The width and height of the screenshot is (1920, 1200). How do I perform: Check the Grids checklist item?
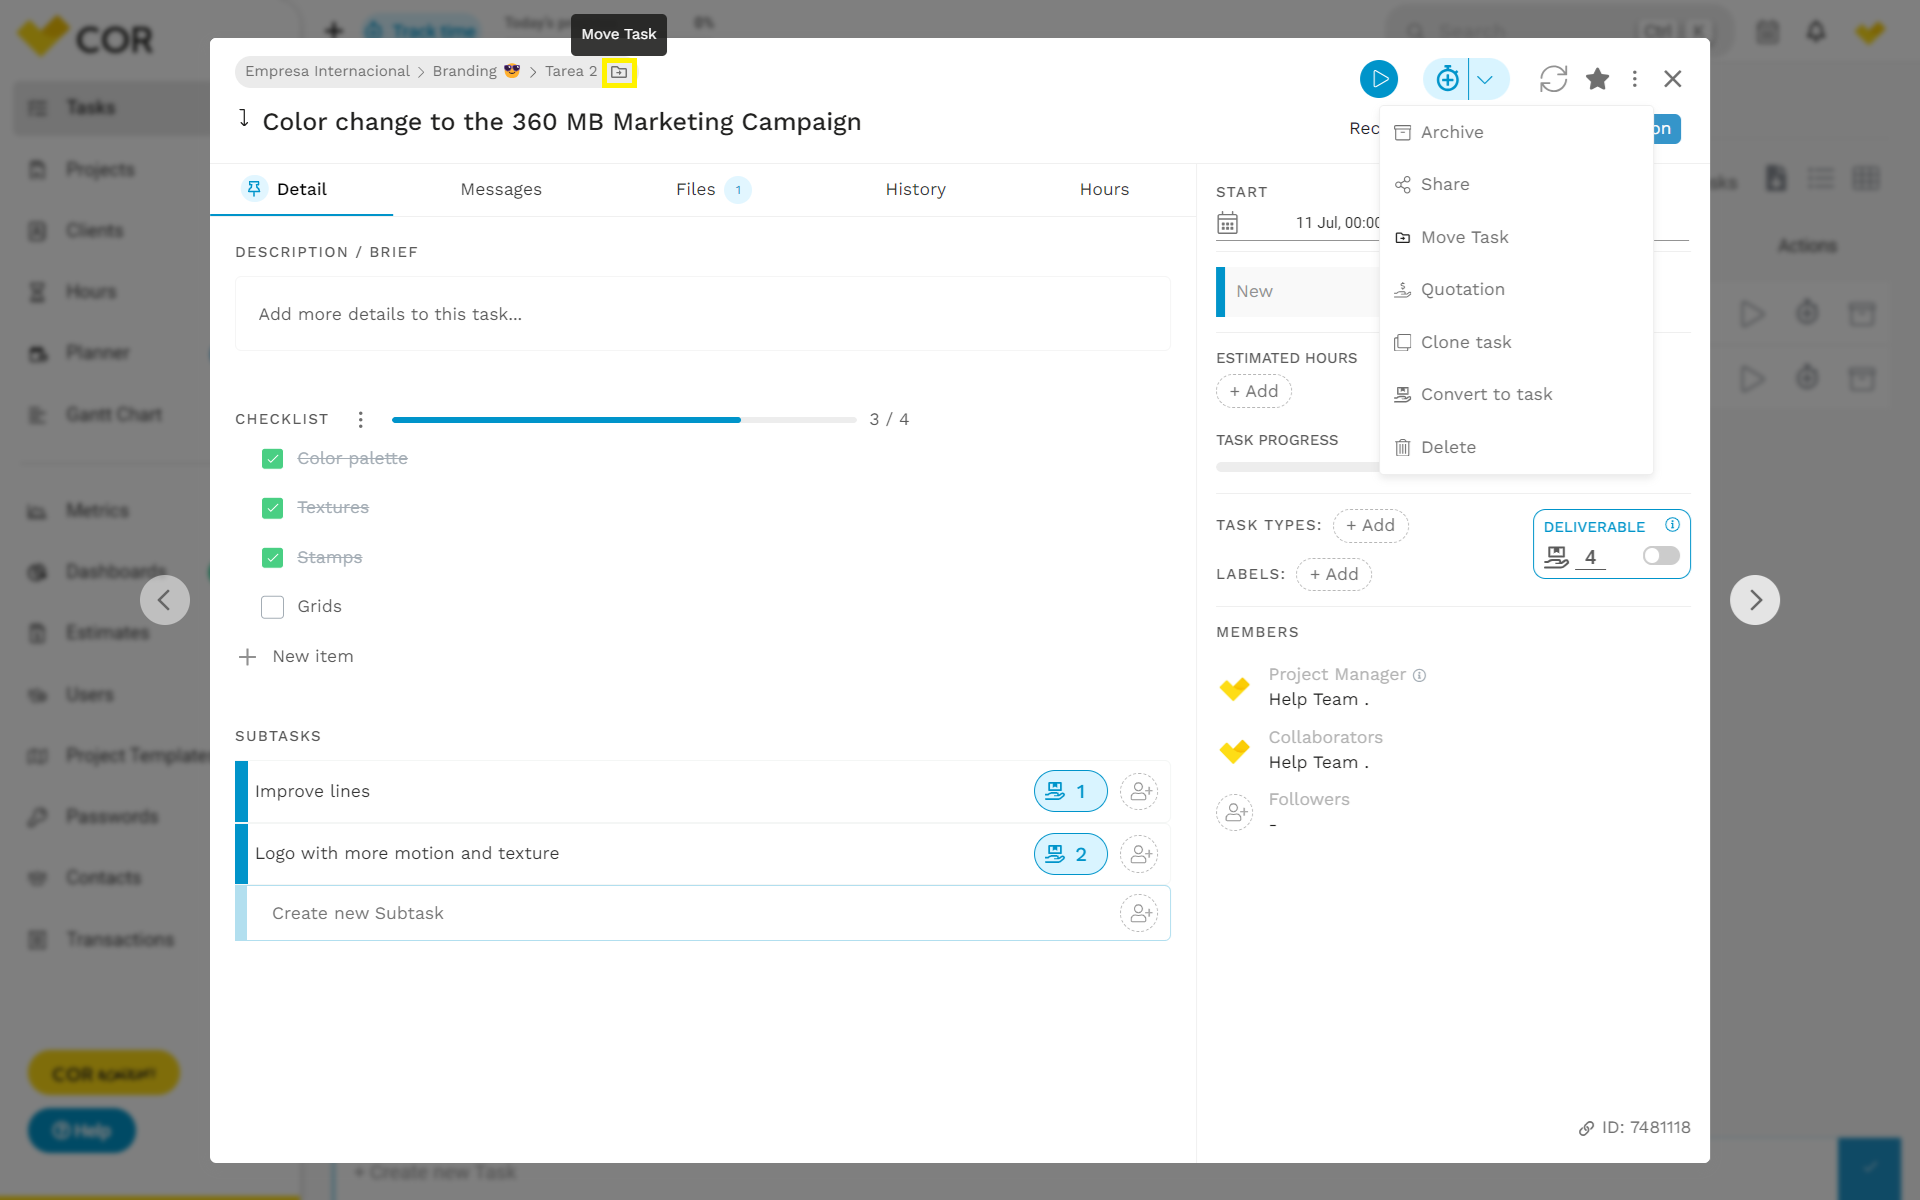(272, 607)
